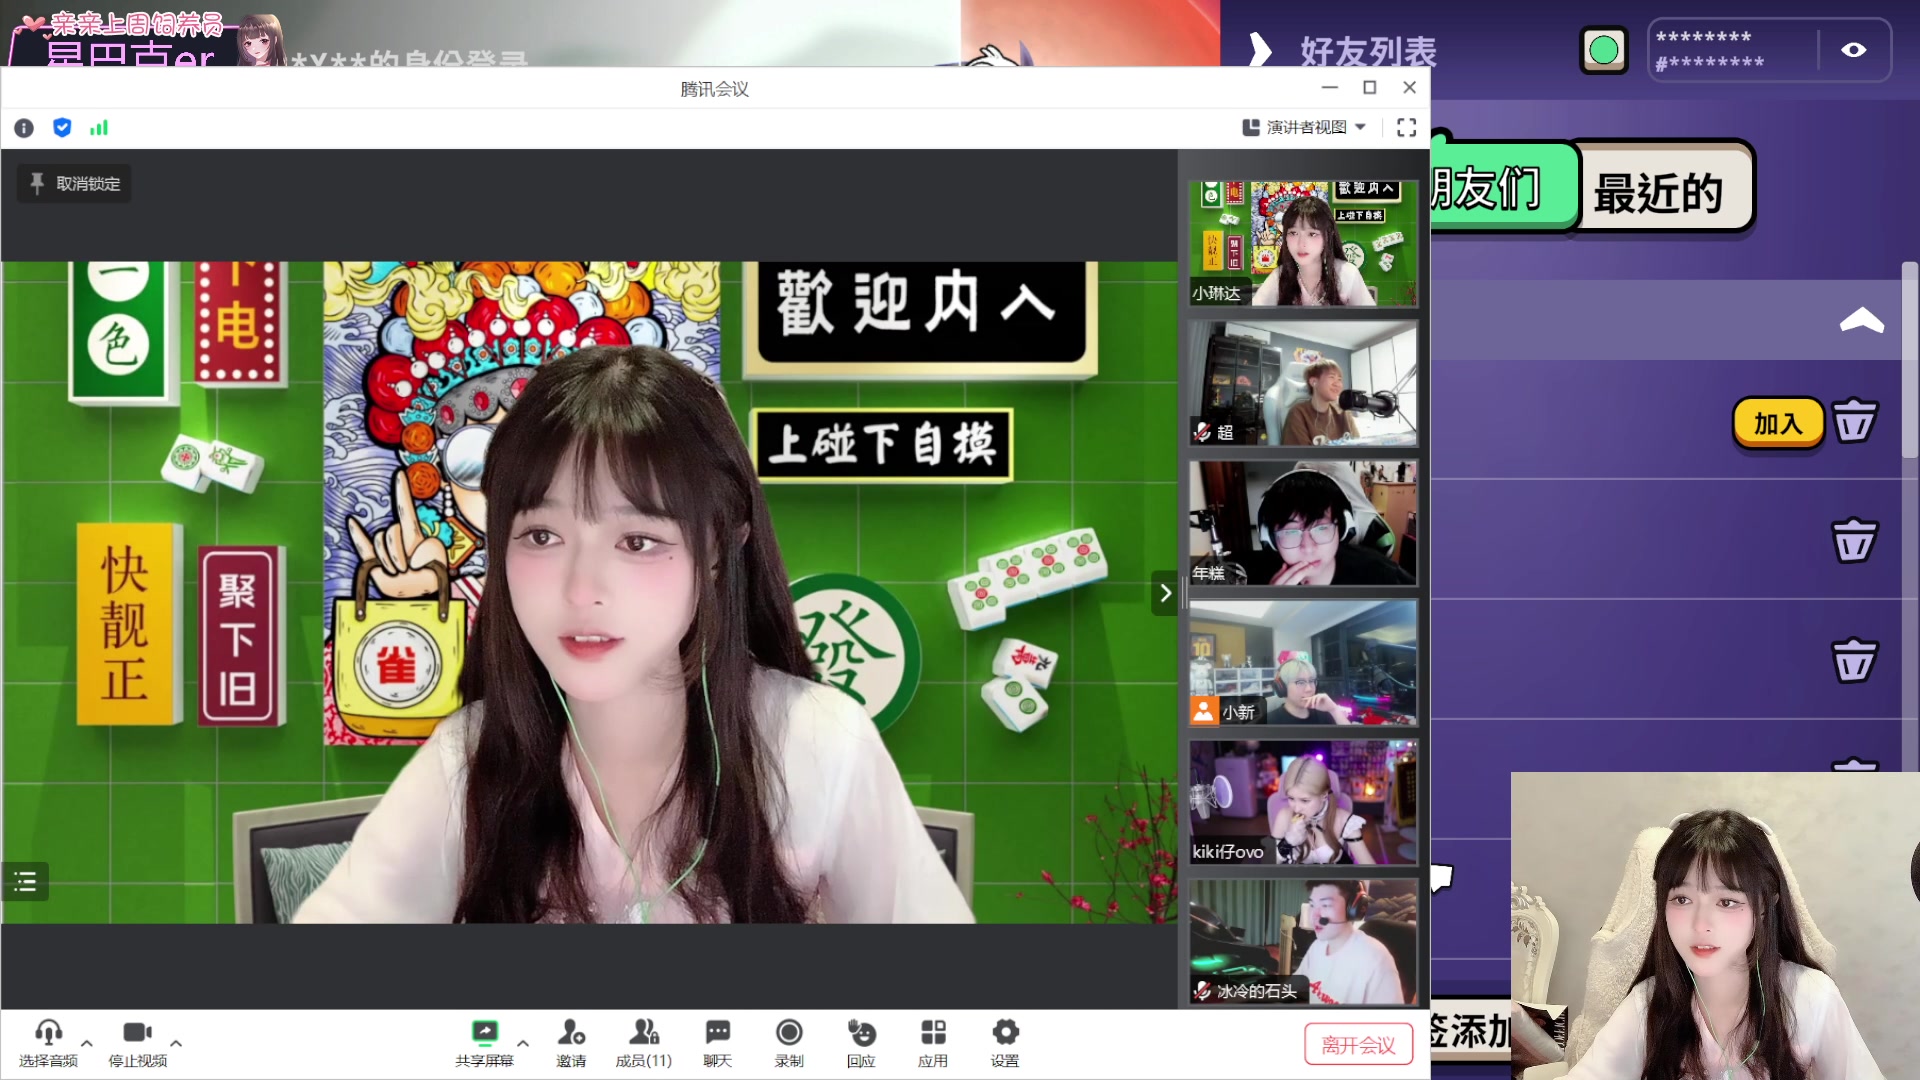Click the muted mic icon on 冰冷的石头's tile
This screenshot has height=1080, width=1920.
1203,991
